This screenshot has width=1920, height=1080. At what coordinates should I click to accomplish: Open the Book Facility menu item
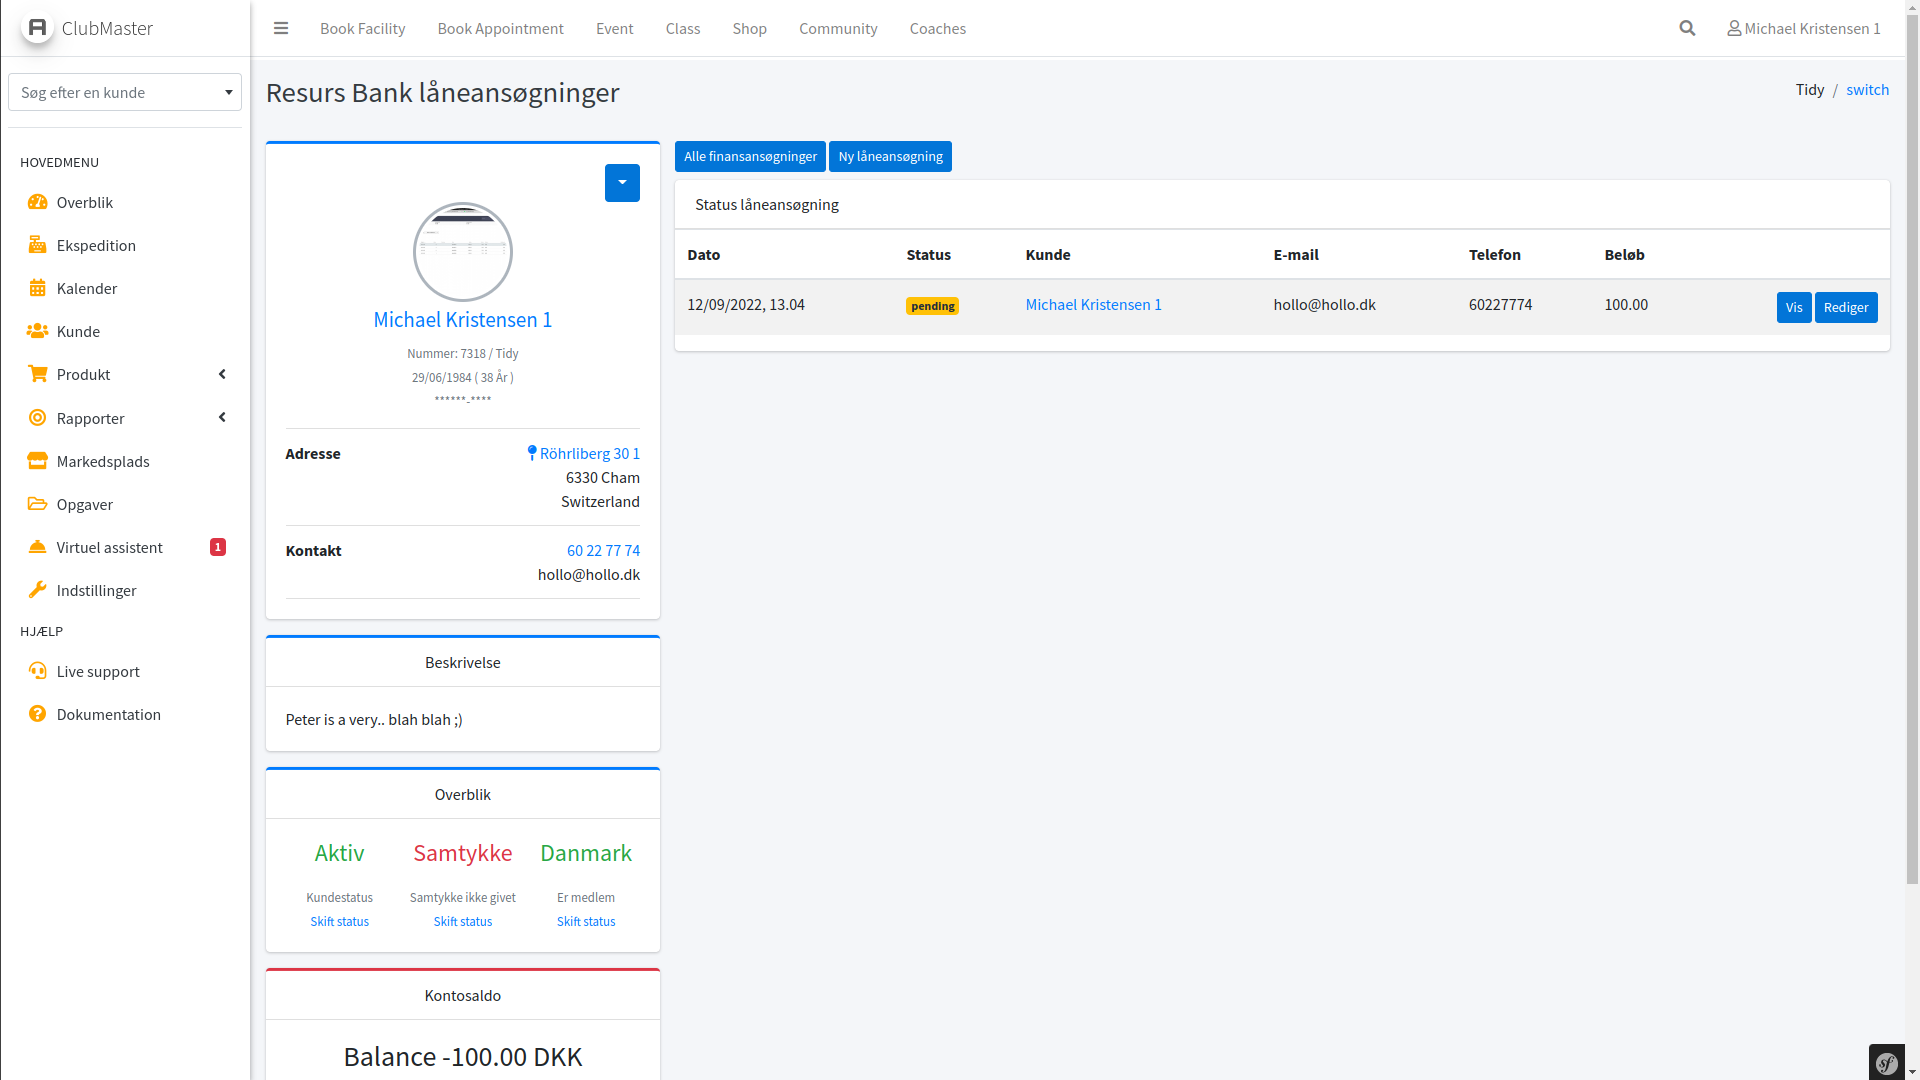point(362,28)
